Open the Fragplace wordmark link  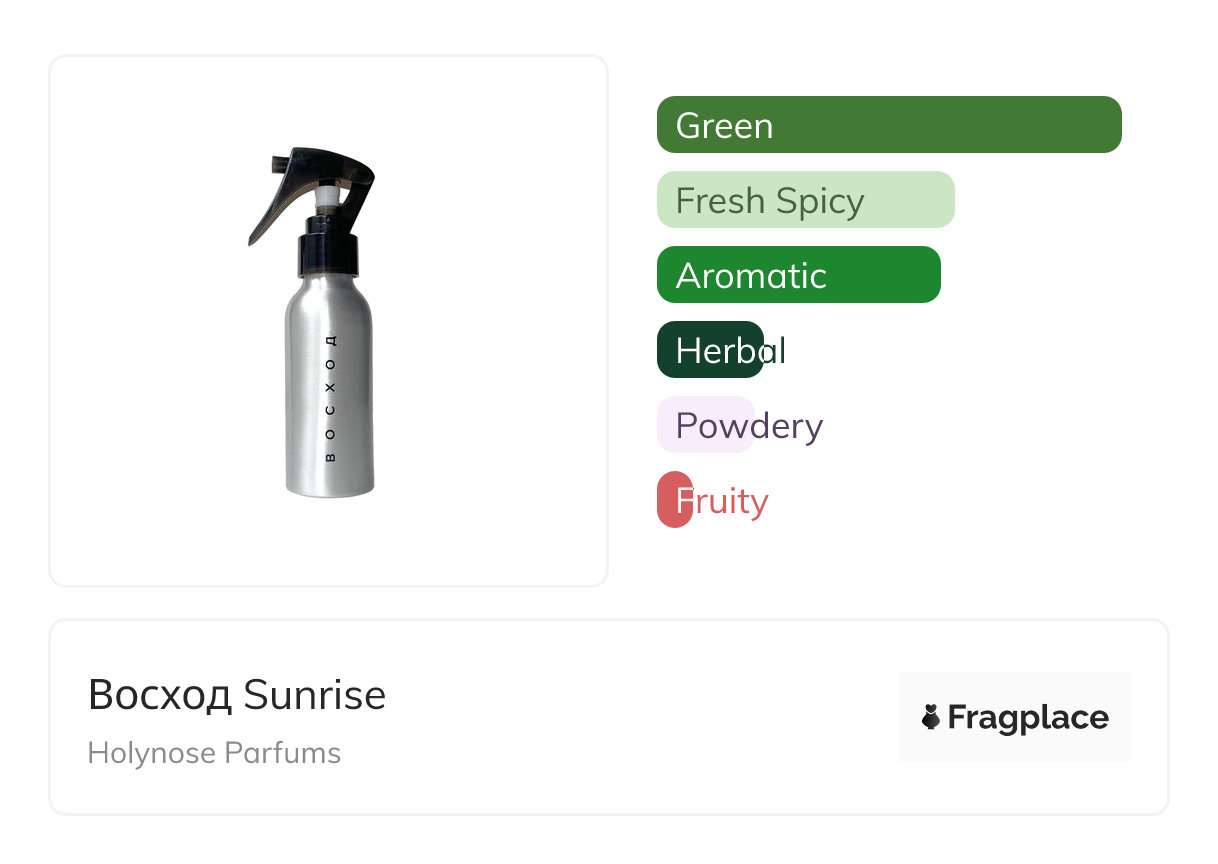1028,717
